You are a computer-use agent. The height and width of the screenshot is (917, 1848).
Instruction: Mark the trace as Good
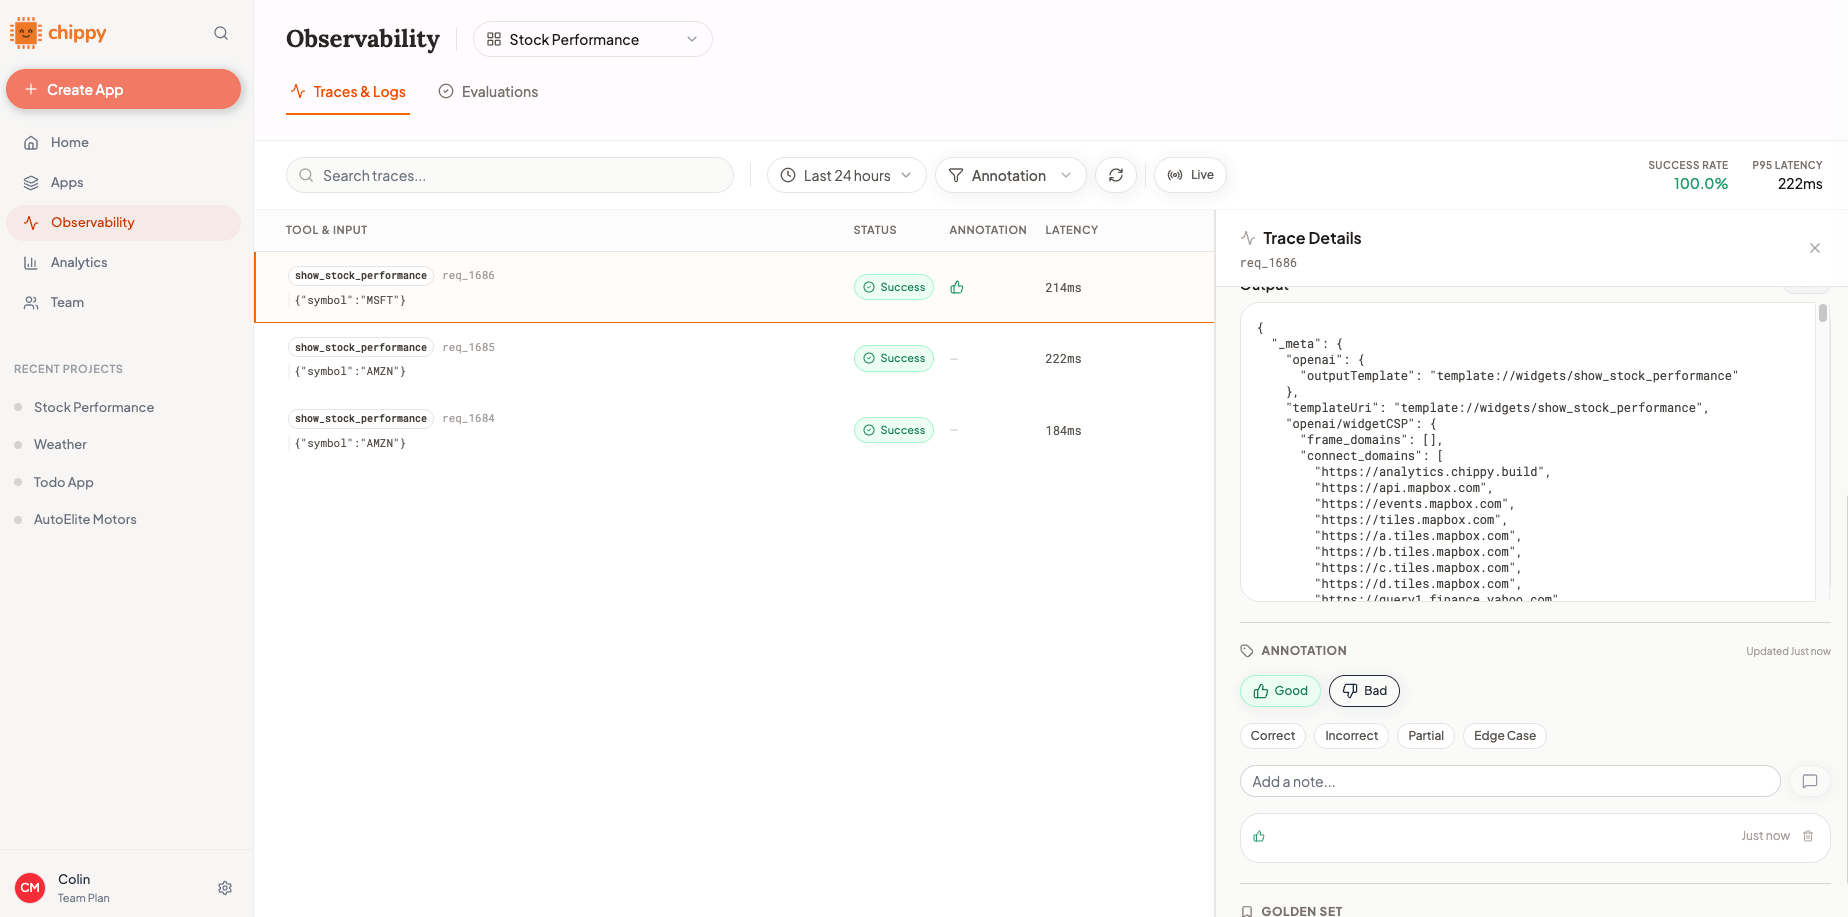pyautogui.click(x=1280, y=691)
